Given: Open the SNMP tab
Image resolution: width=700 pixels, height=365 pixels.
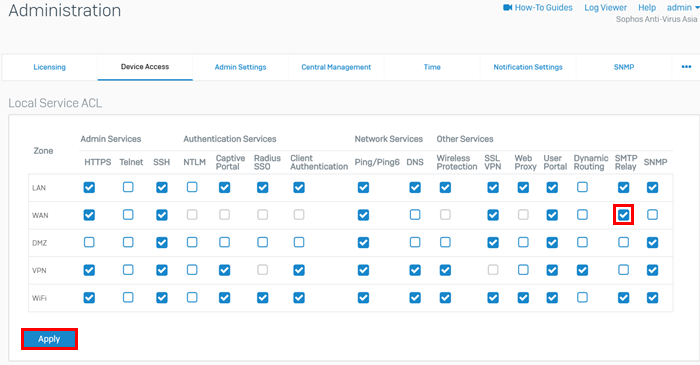Looking at the screenshot, I should pos(624,67).
